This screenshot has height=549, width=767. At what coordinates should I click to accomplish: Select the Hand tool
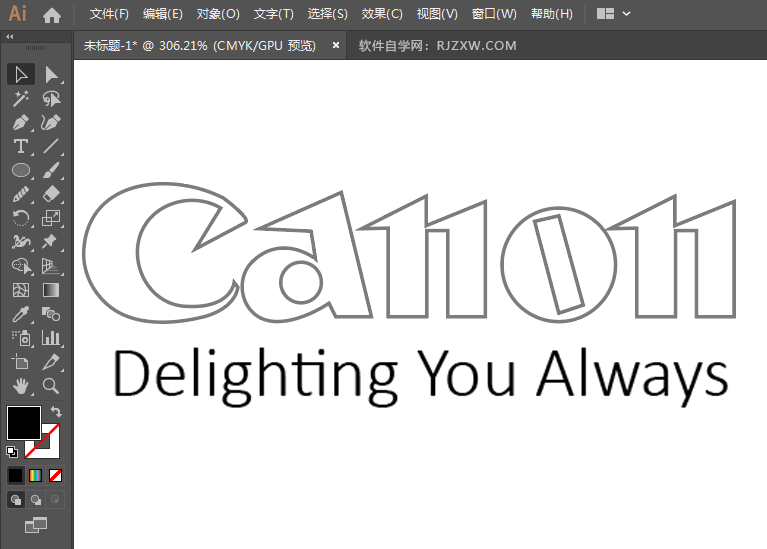pos(21,386)
